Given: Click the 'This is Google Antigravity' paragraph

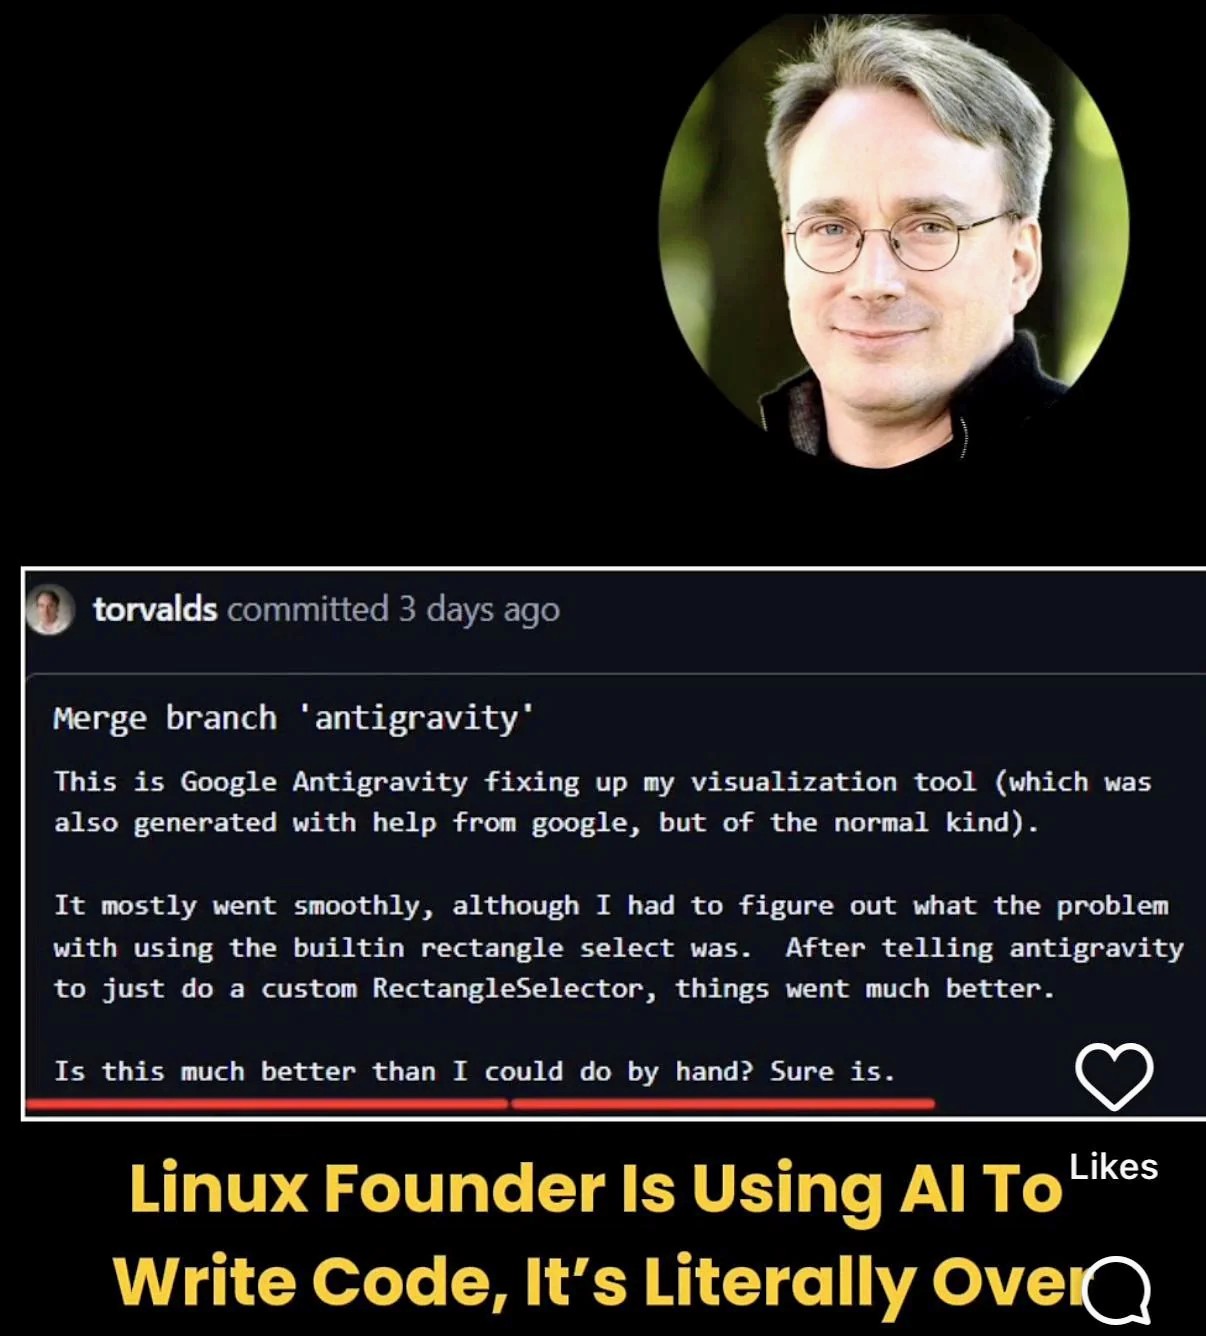Looking at the screenshot, I should 603,802.
